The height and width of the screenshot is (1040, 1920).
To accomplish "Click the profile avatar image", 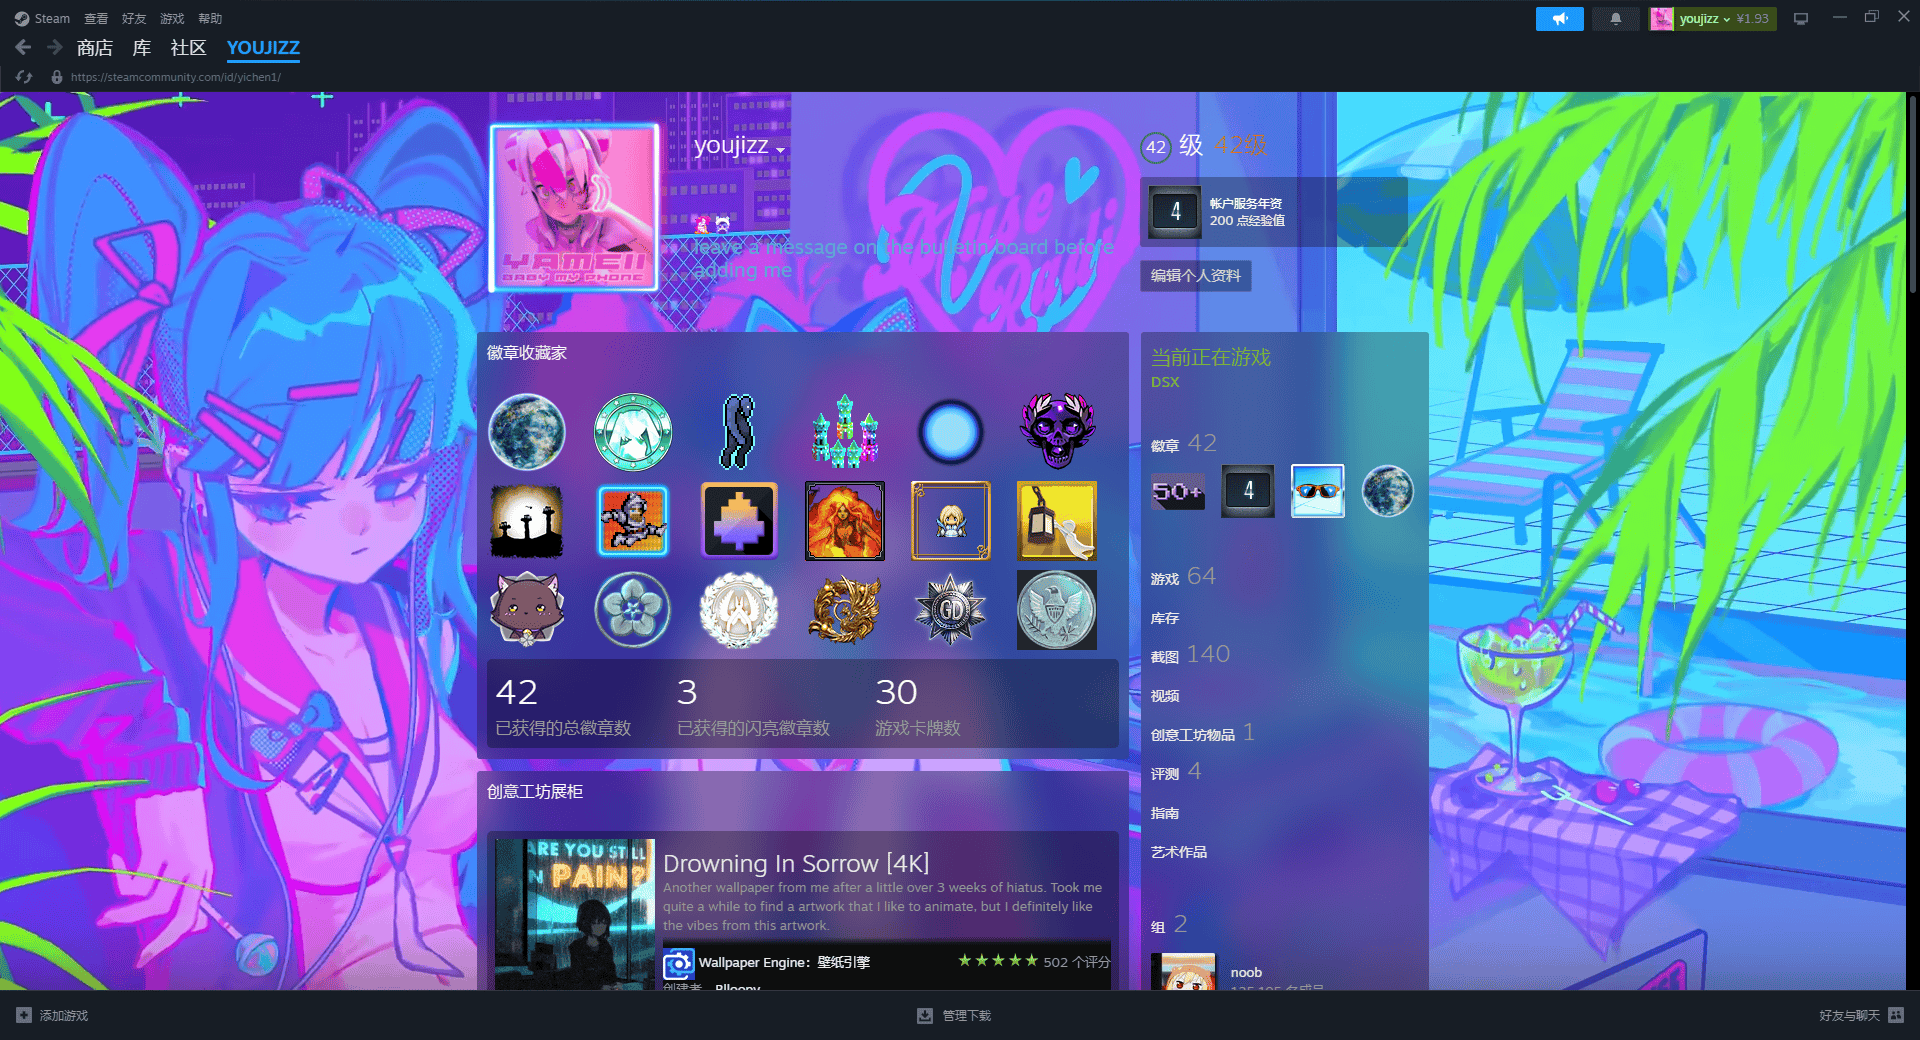I will click(x=574, y=208).
